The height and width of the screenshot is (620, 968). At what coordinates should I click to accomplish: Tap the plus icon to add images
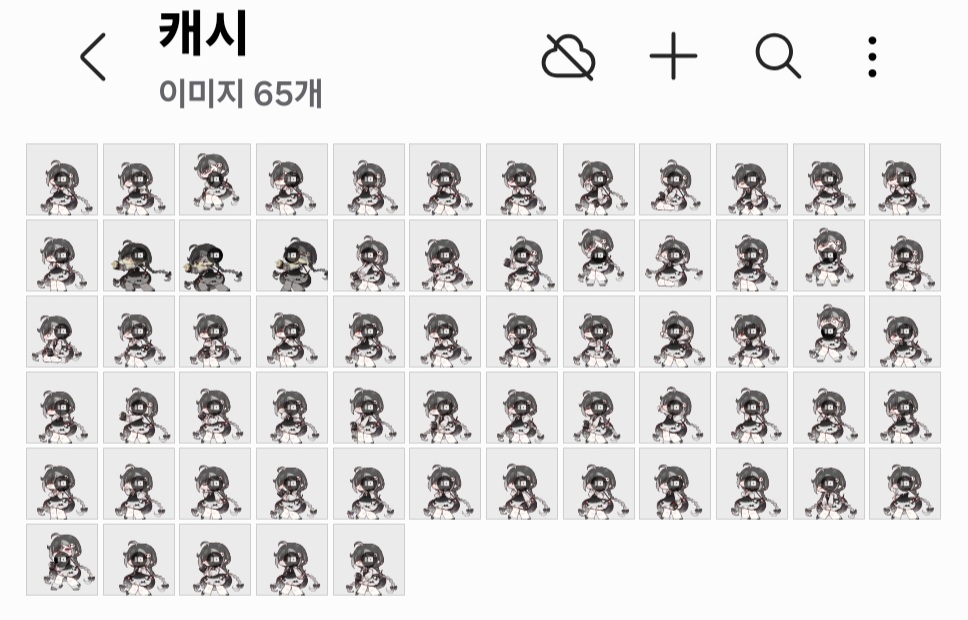(674, 56)
